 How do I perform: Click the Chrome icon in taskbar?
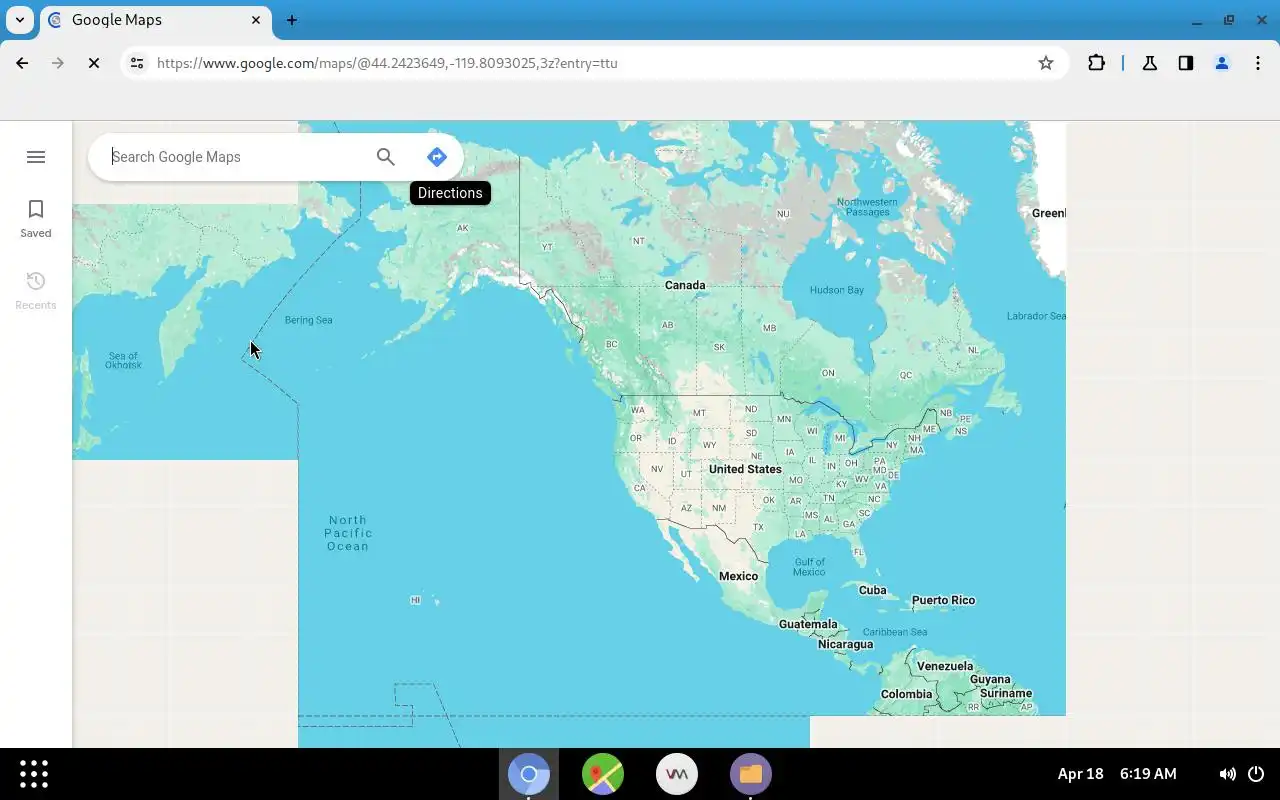click(529, 774)
